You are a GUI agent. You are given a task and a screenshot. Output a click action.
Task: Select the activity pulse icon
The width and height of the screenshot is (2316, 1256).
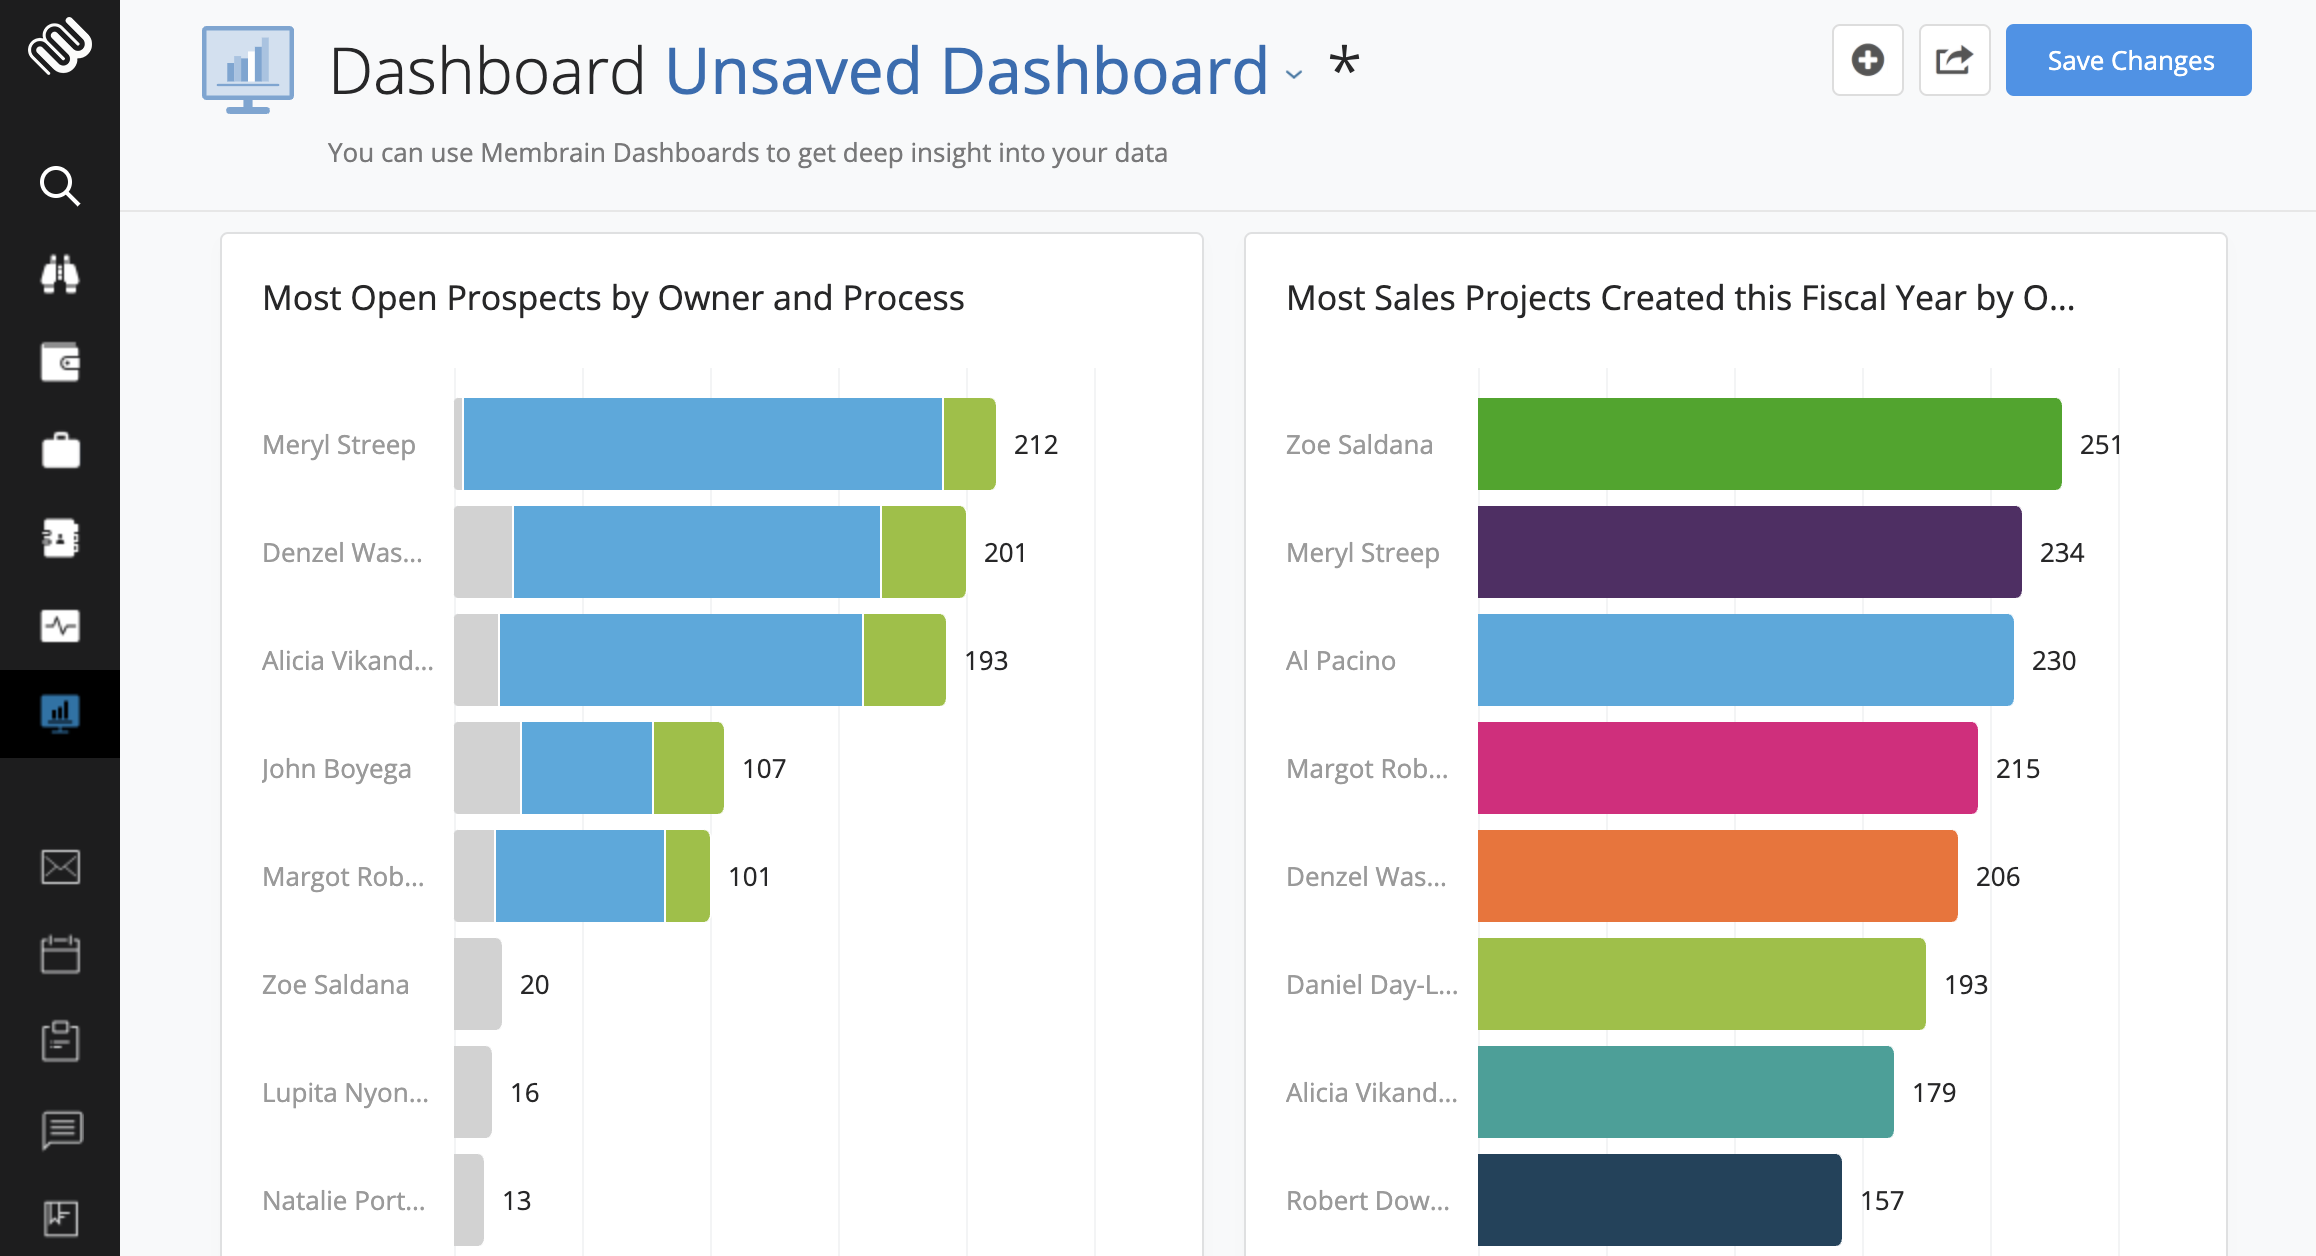[60, 626]
